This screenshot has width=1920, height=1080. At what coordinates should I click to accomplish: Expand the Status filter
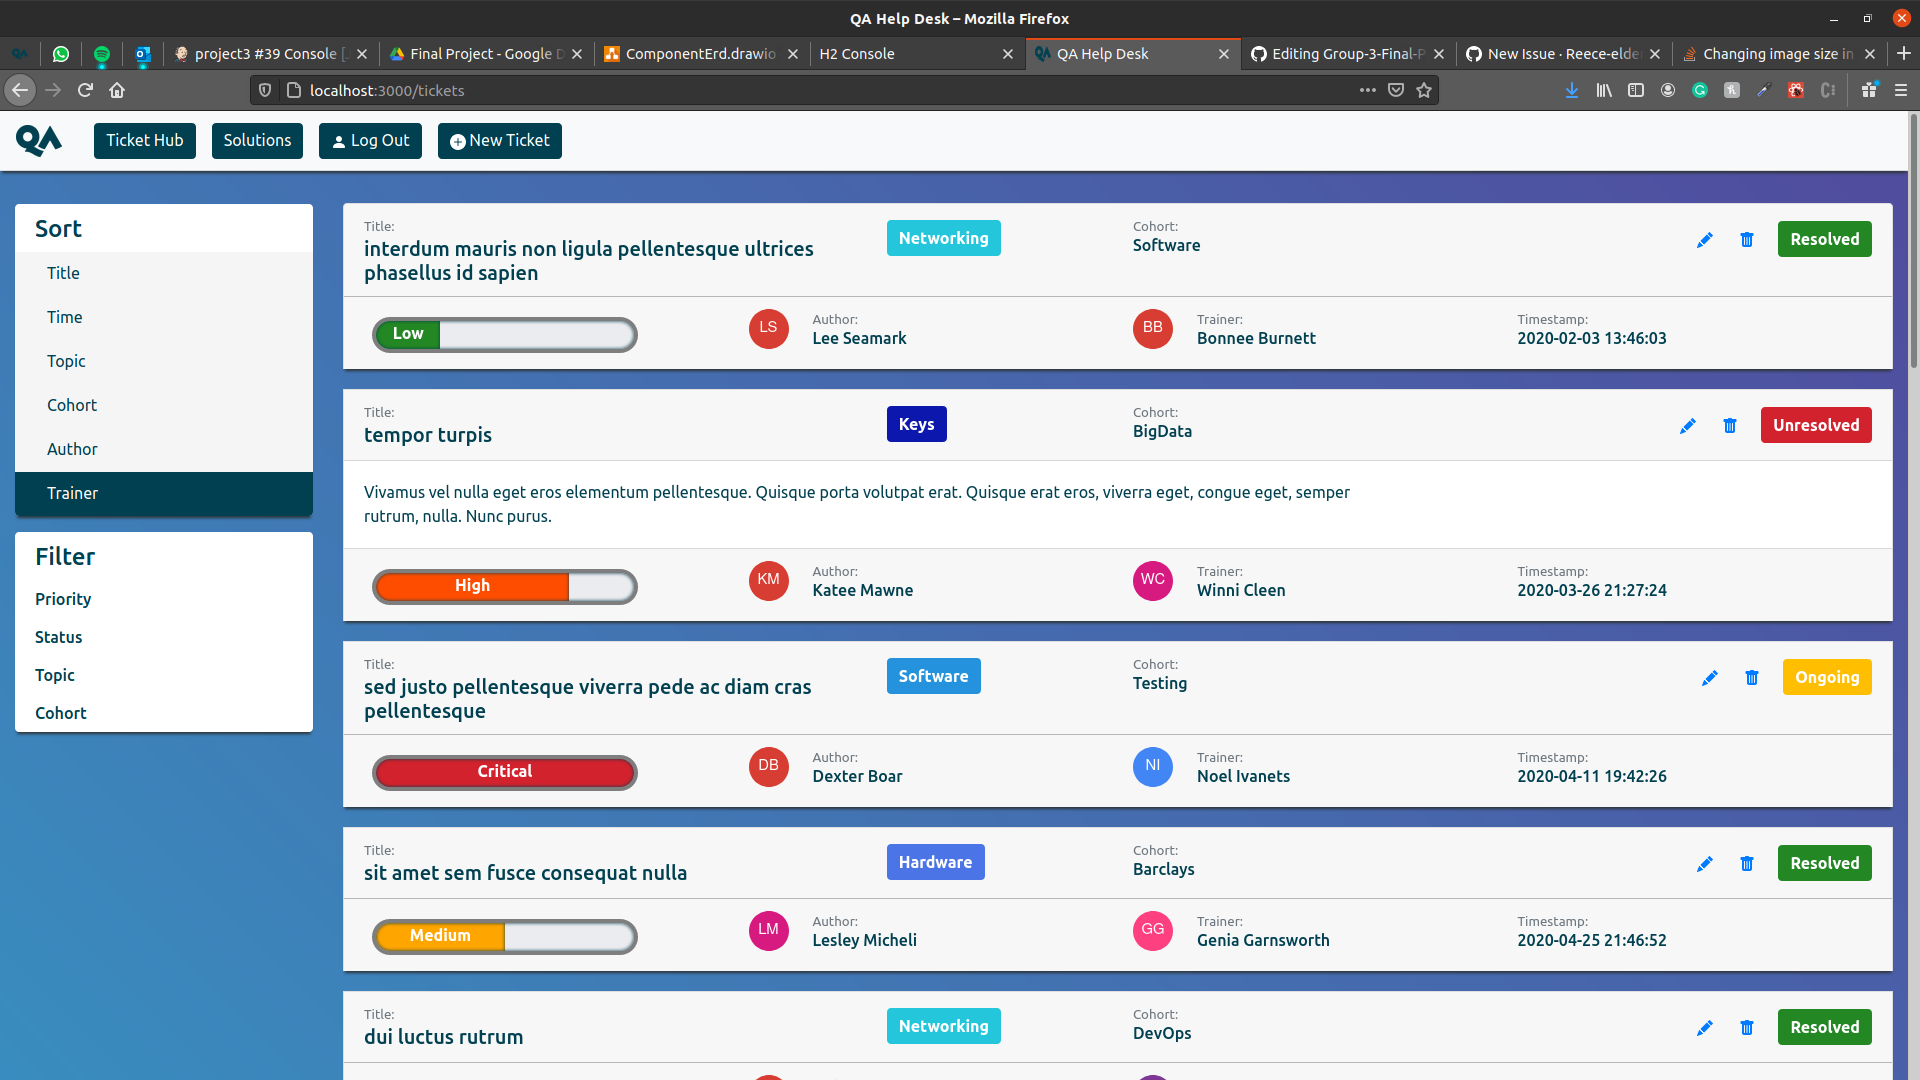coord(59,637)
